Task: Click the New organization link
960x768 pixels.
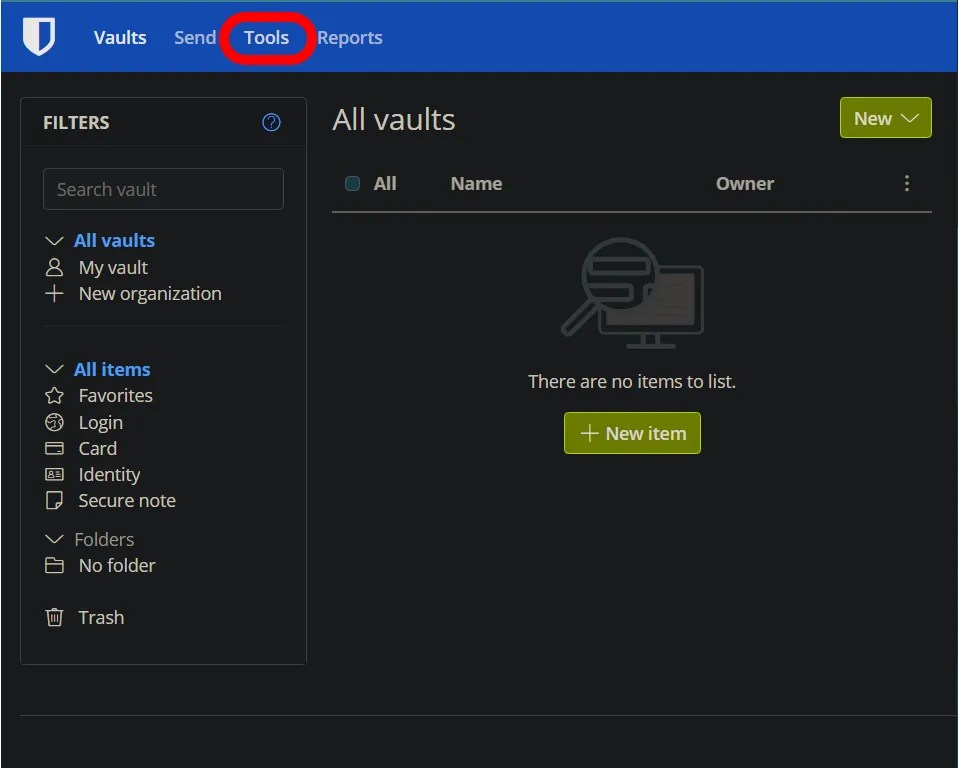Action: pos(149,293)
